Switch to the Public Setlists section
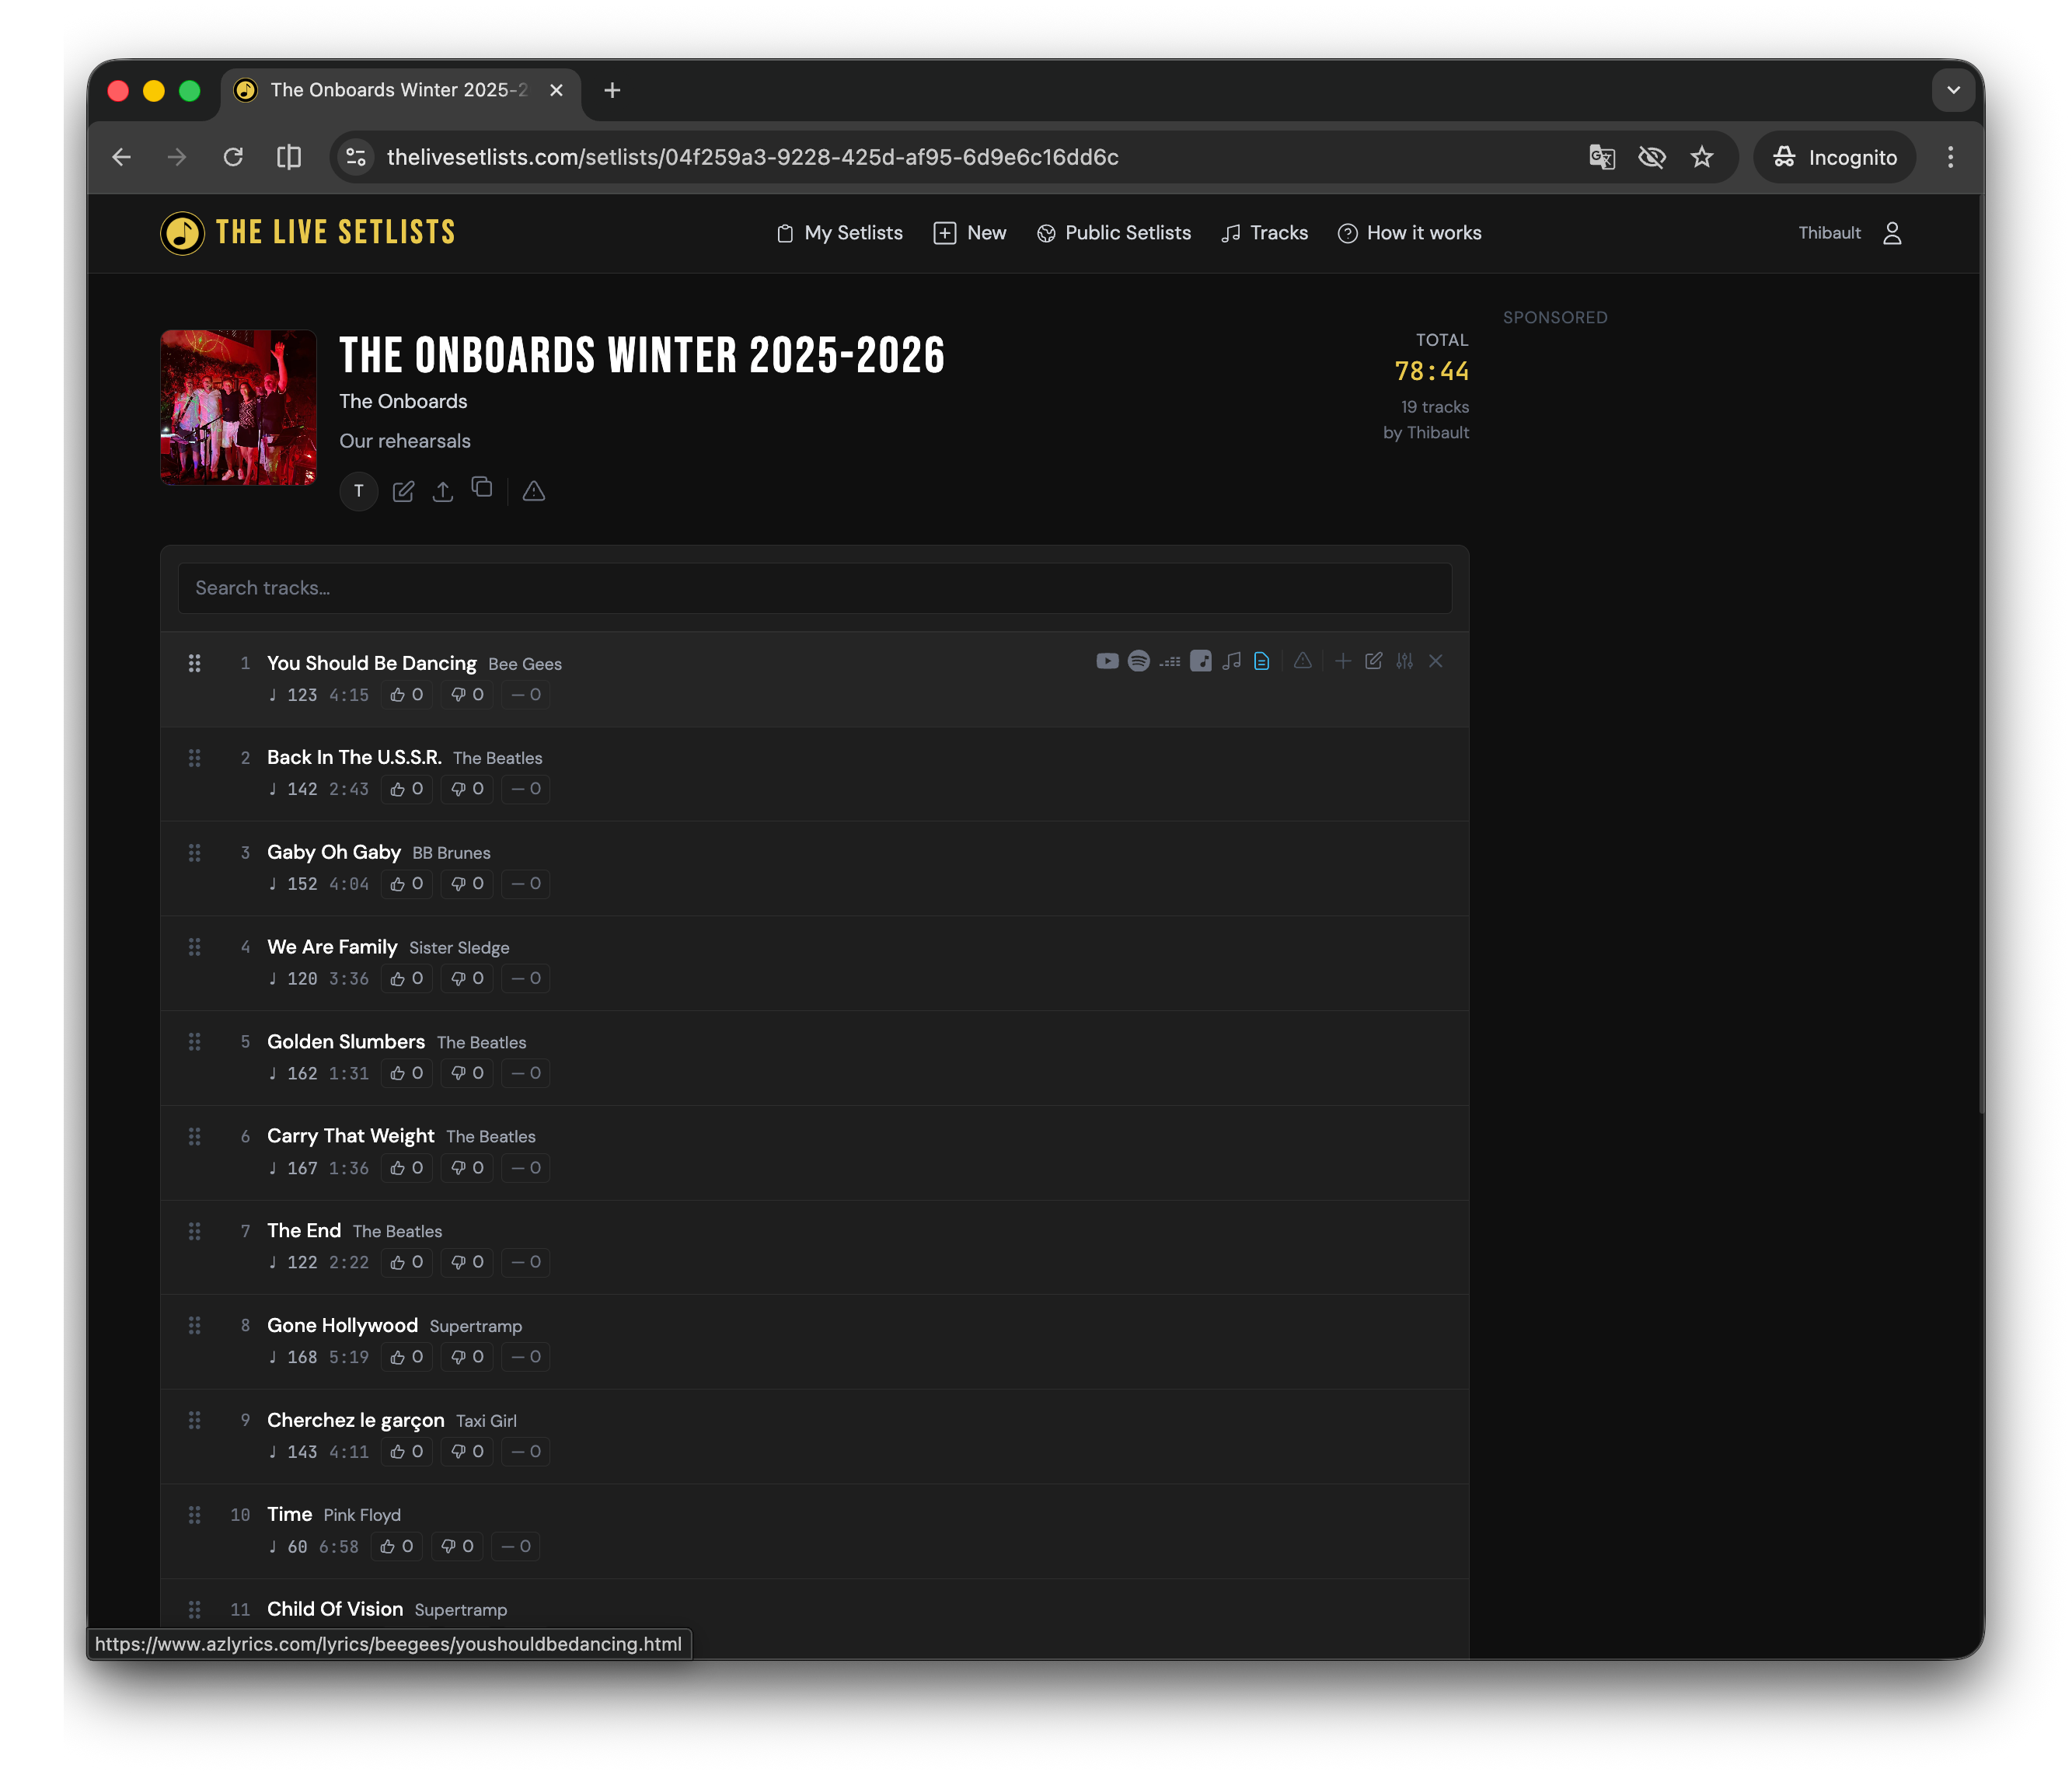Image resolution: width=2072 pixels, height=1775 pixels. click(x=1114, y=233)
